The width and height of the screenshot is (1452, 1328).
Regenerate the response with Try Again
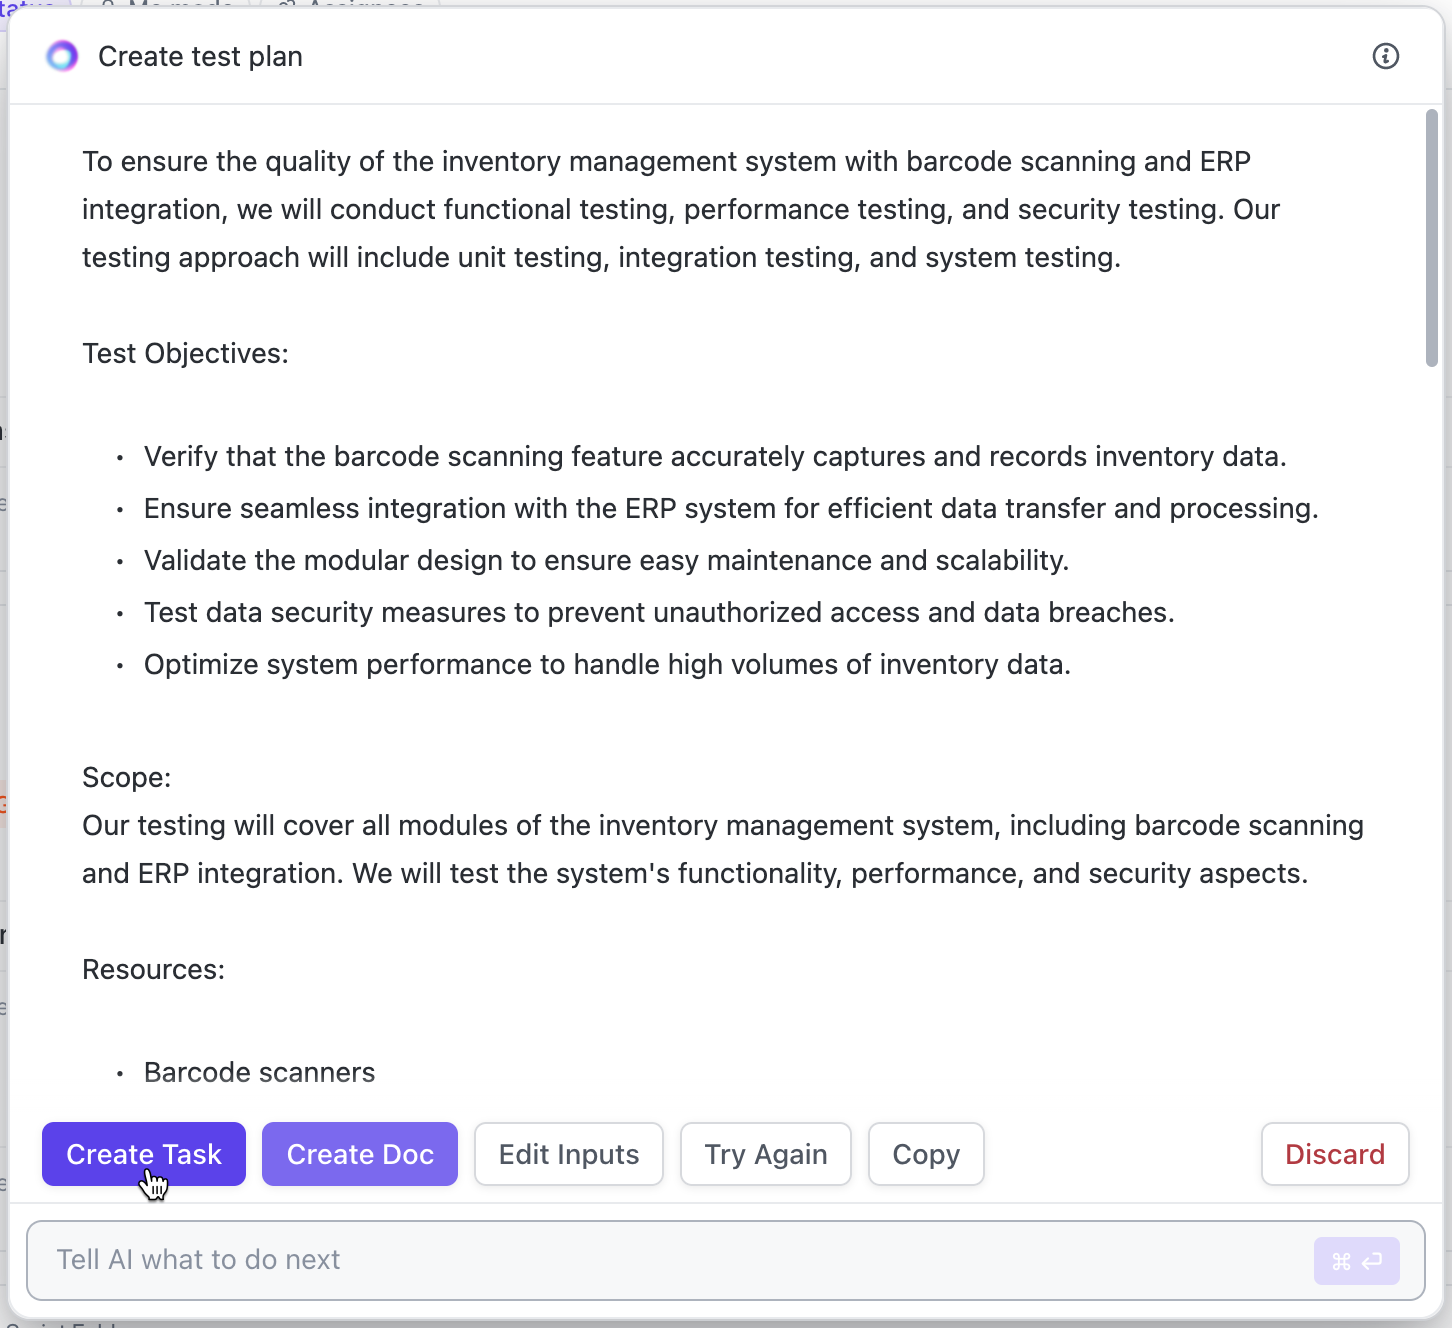(x=766, y=1154)
